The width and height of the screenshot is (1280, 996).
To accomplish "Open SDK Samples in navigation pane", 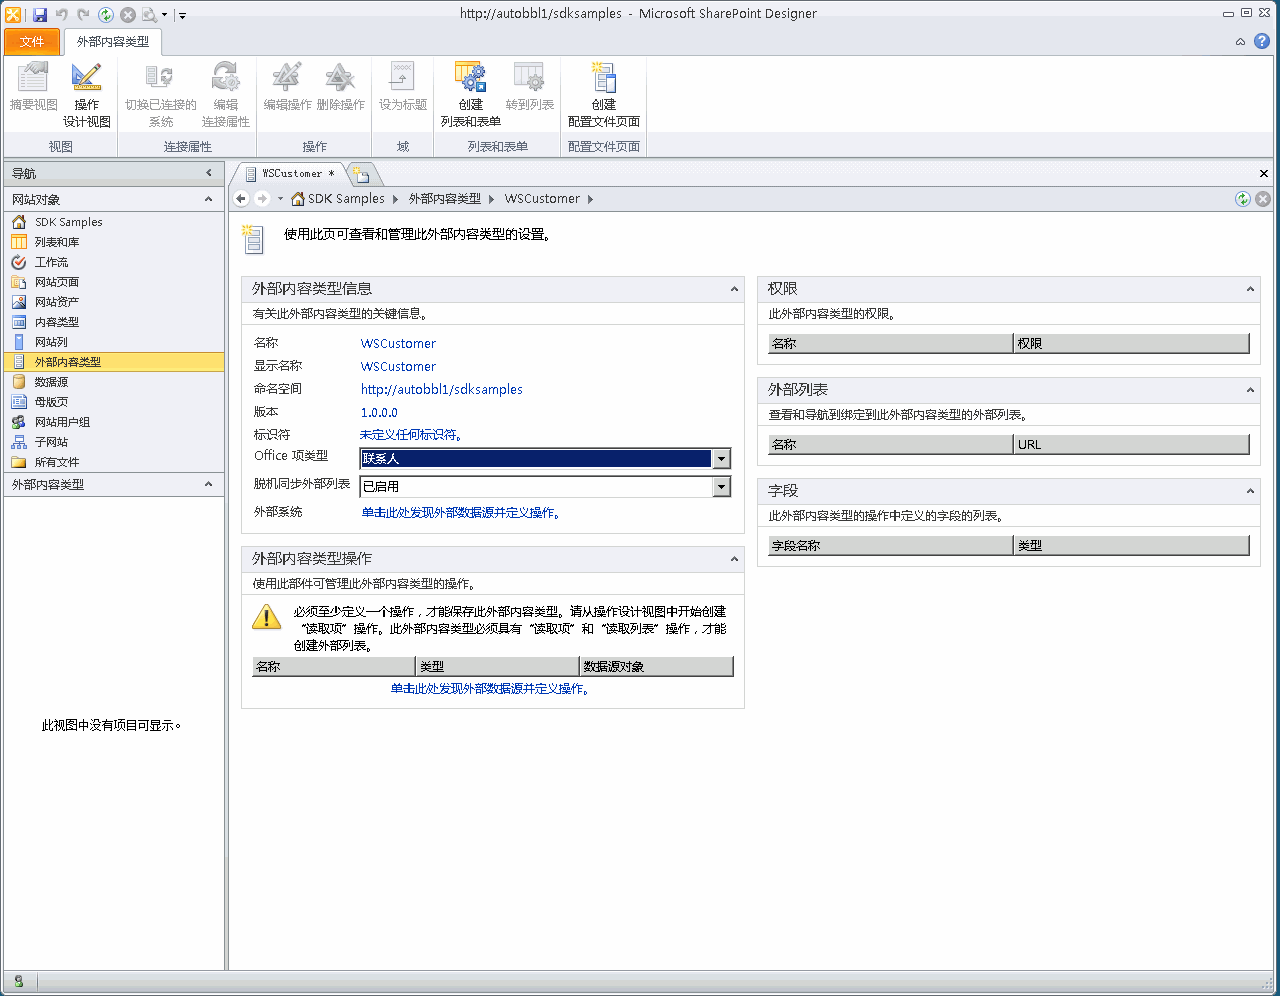I will point(69,222).
